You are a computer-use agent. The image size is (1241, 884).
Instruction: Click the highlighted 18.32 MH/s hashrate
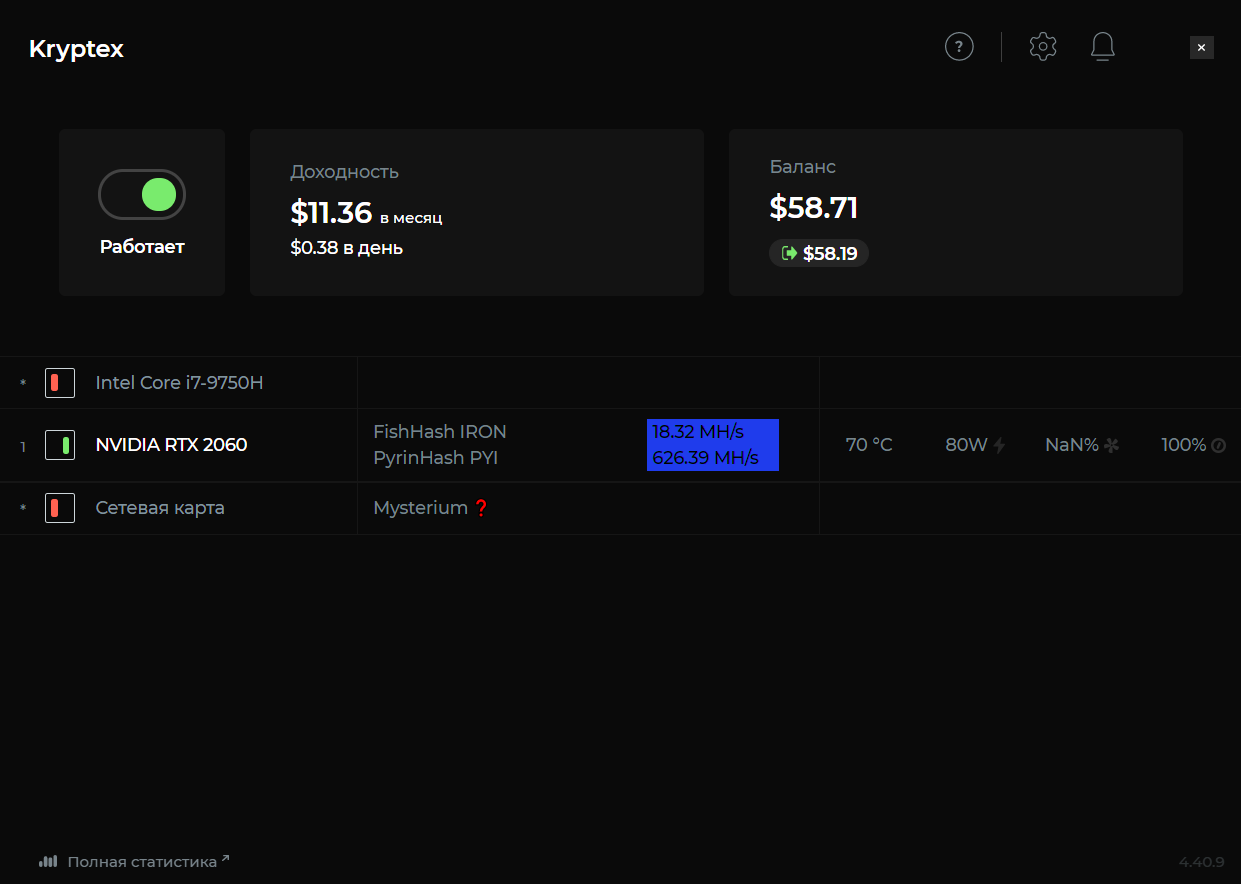698,432
